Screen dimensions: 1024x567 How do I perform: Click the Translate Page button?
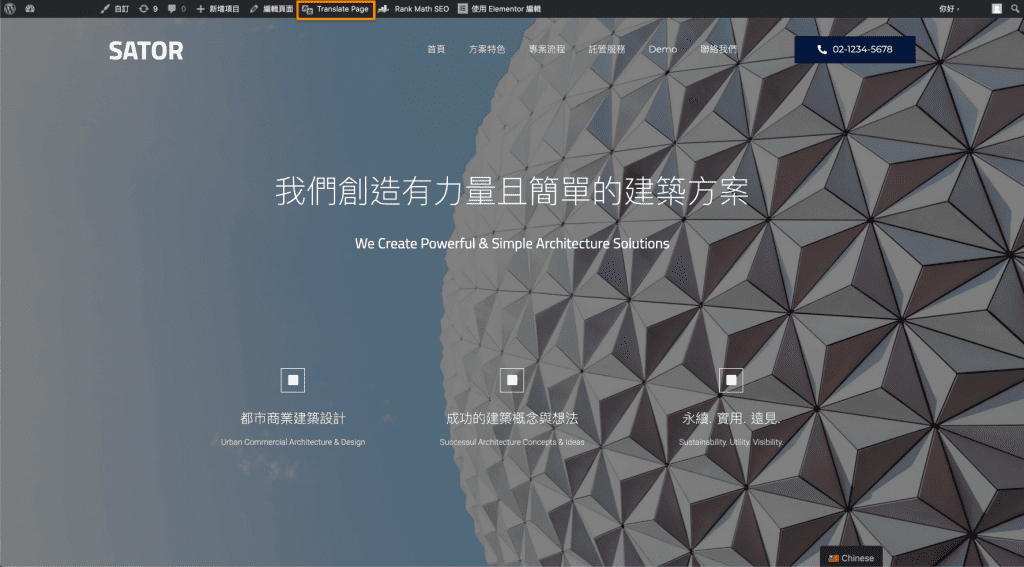[x=336, y=8]
